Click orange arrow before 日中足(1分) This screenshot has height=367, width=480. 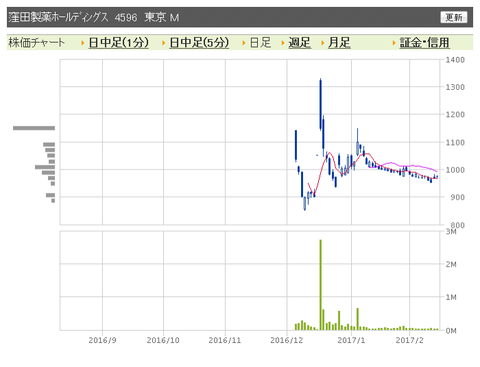(x=83, y=43)
